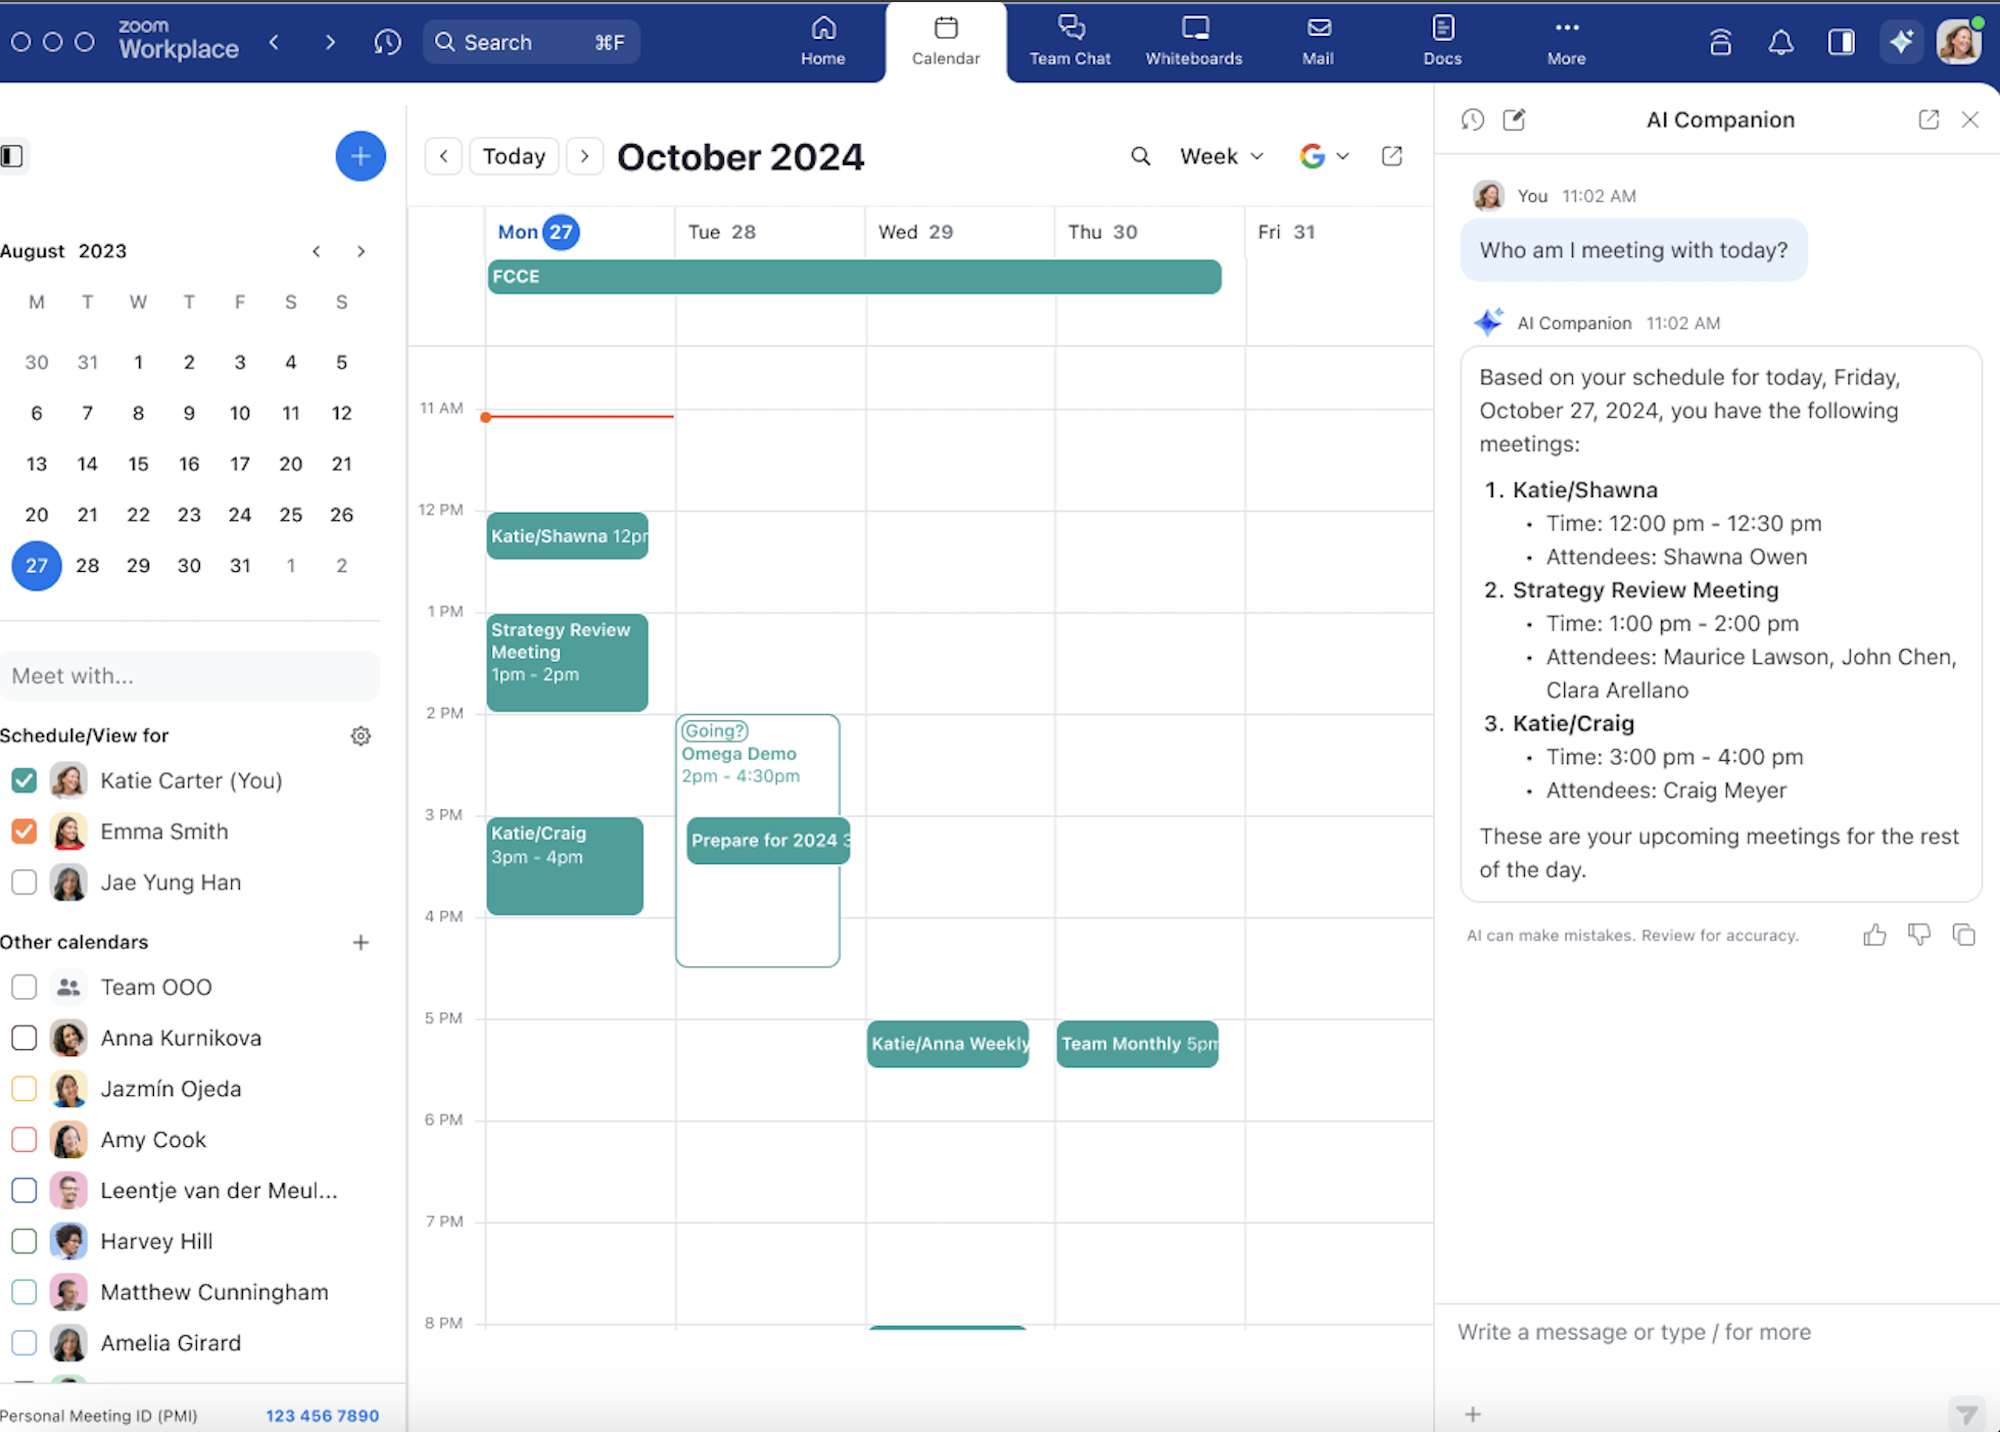Expand the Google account dropdown
The width and height of the screenshot is (2000, 1432).
[1325, 156]
